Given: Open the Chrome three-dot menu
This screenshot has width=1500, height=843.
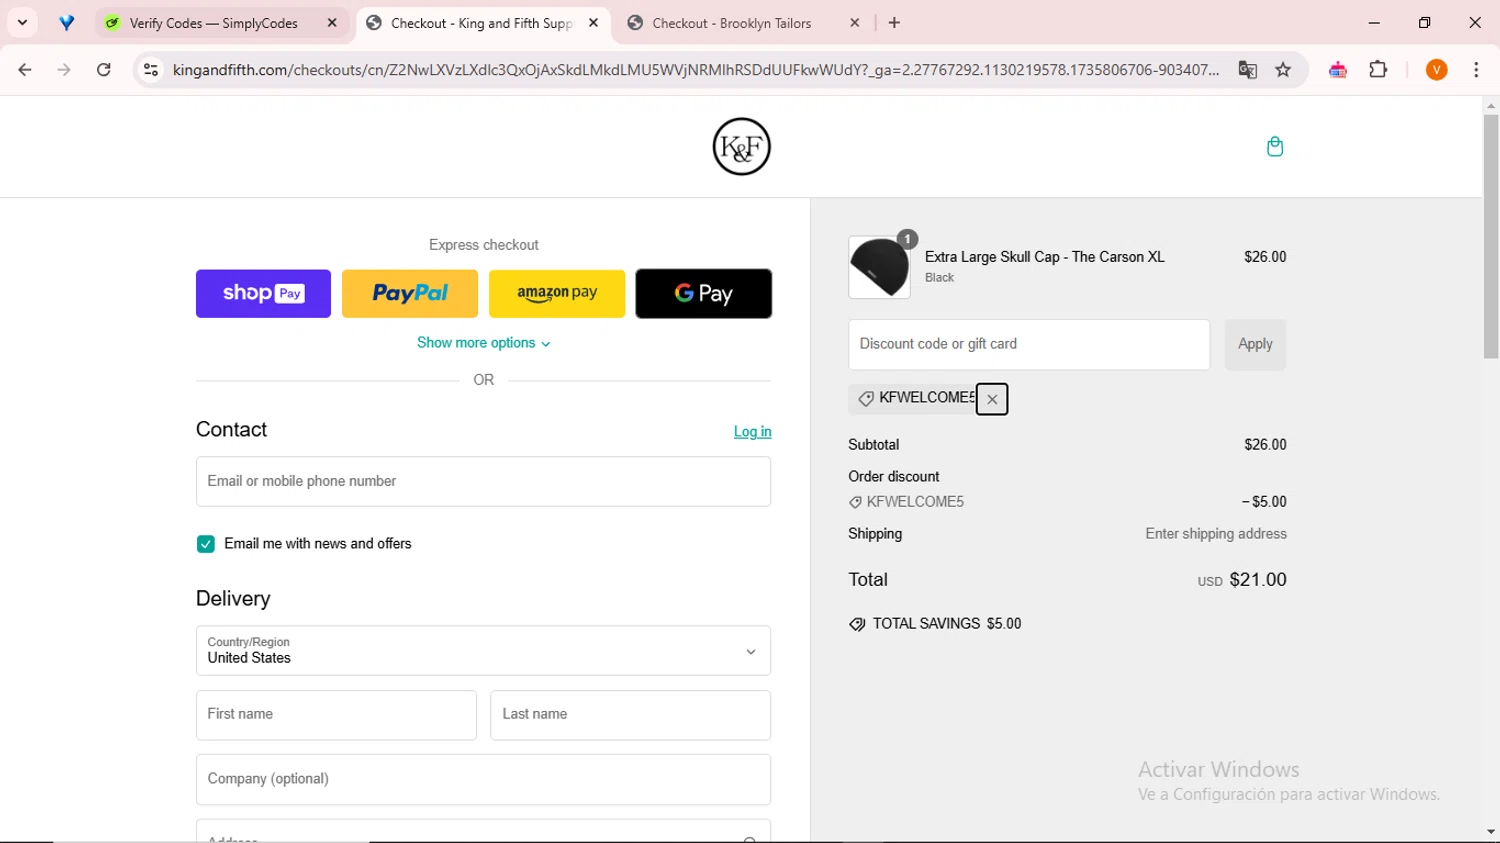Looking at the screenshot, I should [x=1476, y=70].
